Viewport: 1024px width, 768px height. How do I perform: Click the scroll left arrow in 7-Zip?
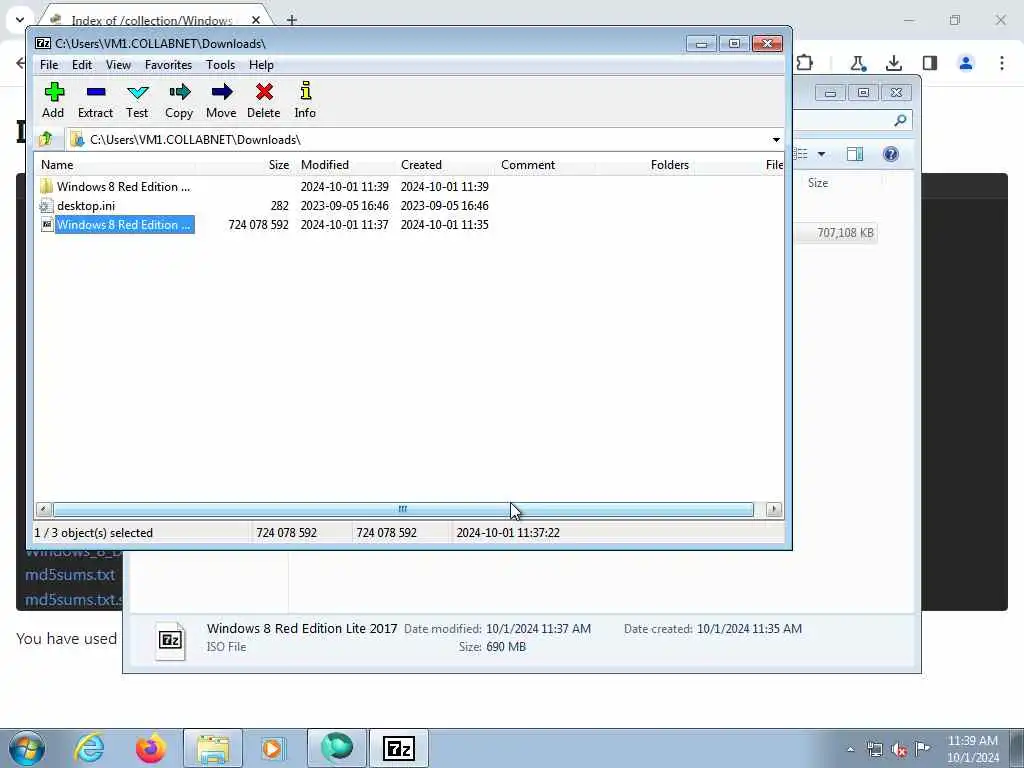click(43, 509)
